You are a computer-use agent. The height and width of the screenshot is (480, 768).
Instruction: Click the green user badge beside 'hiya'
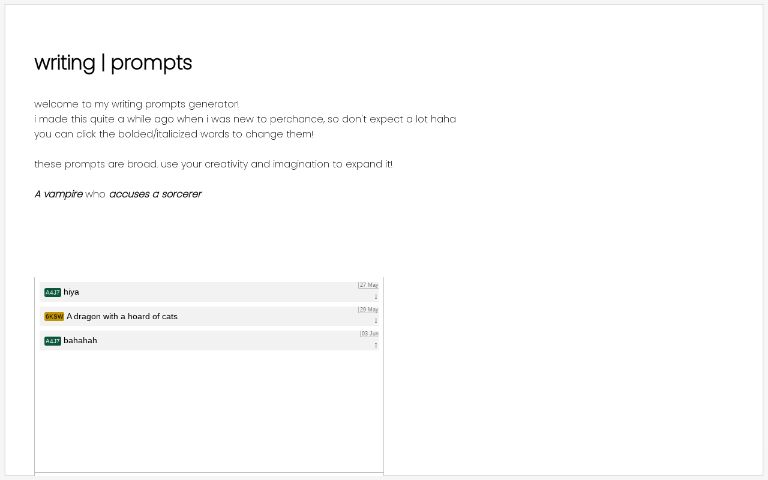click(x=52, y=292)
